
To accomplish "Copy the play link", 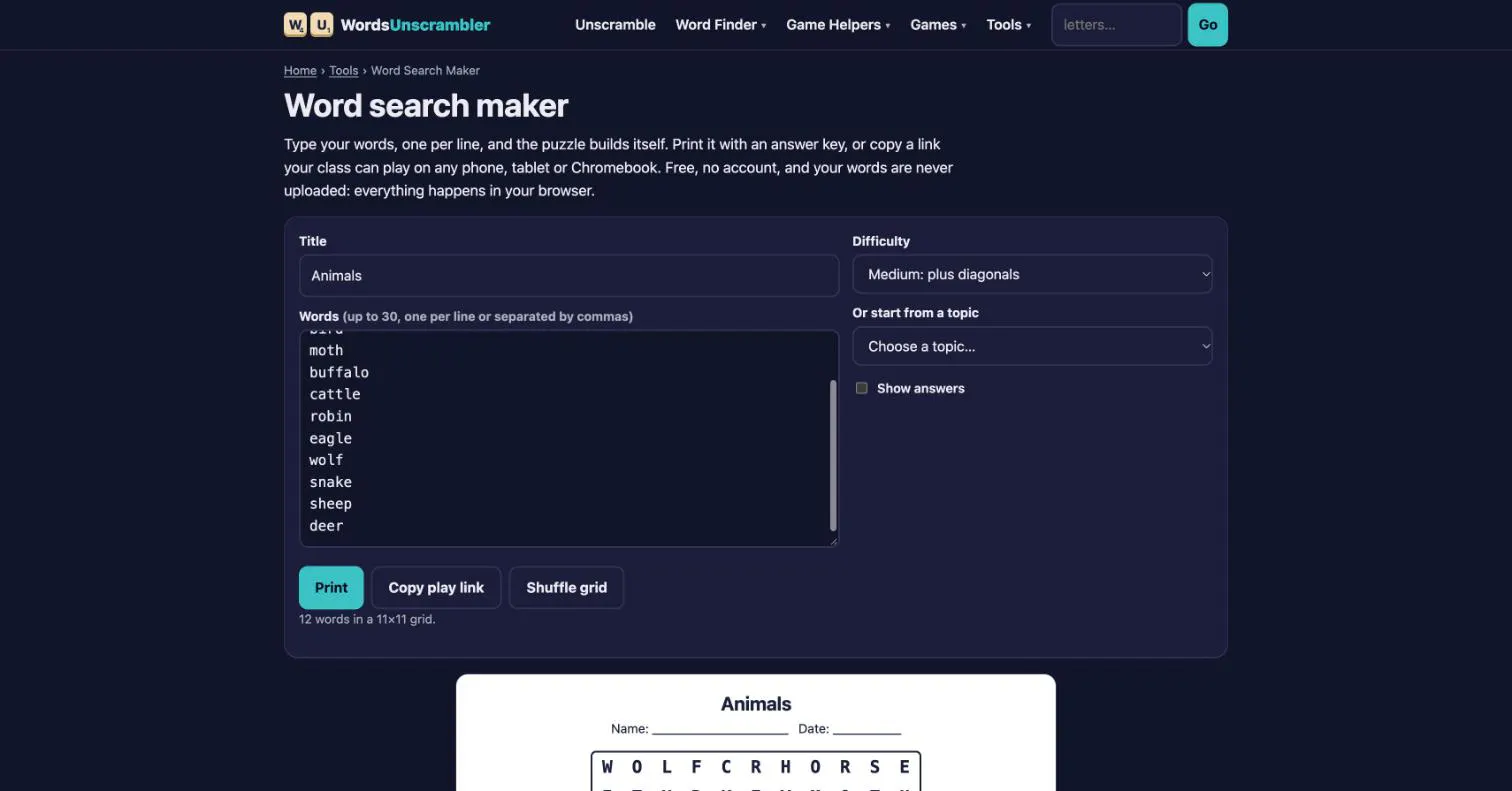I will [x=436, y=588].
